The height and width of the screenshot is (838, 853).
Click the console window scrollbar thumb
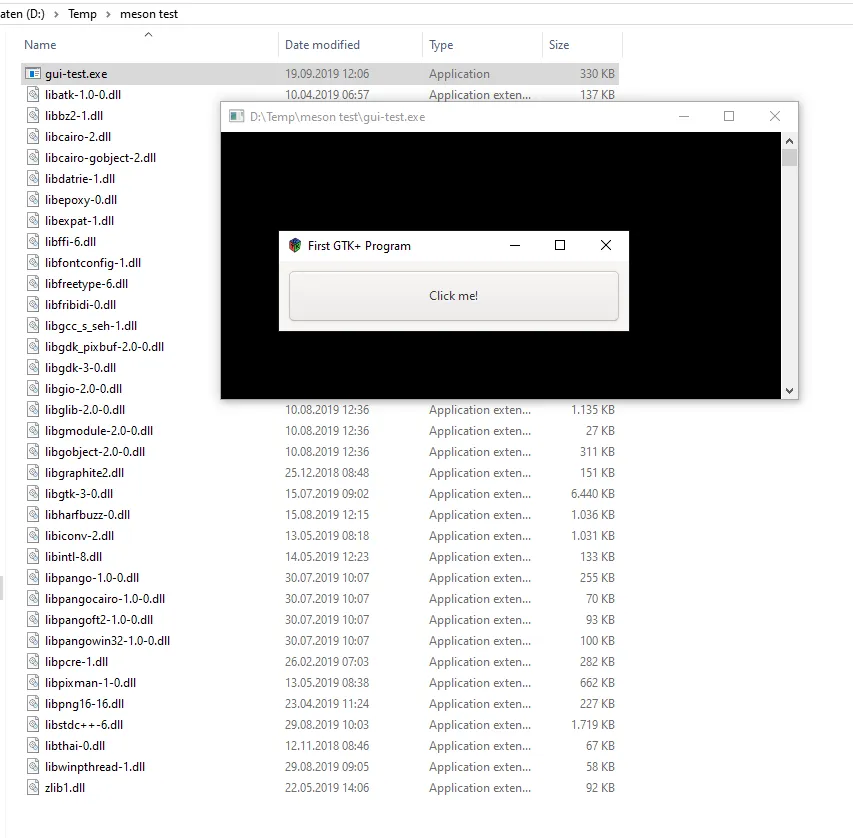(789, 157)
